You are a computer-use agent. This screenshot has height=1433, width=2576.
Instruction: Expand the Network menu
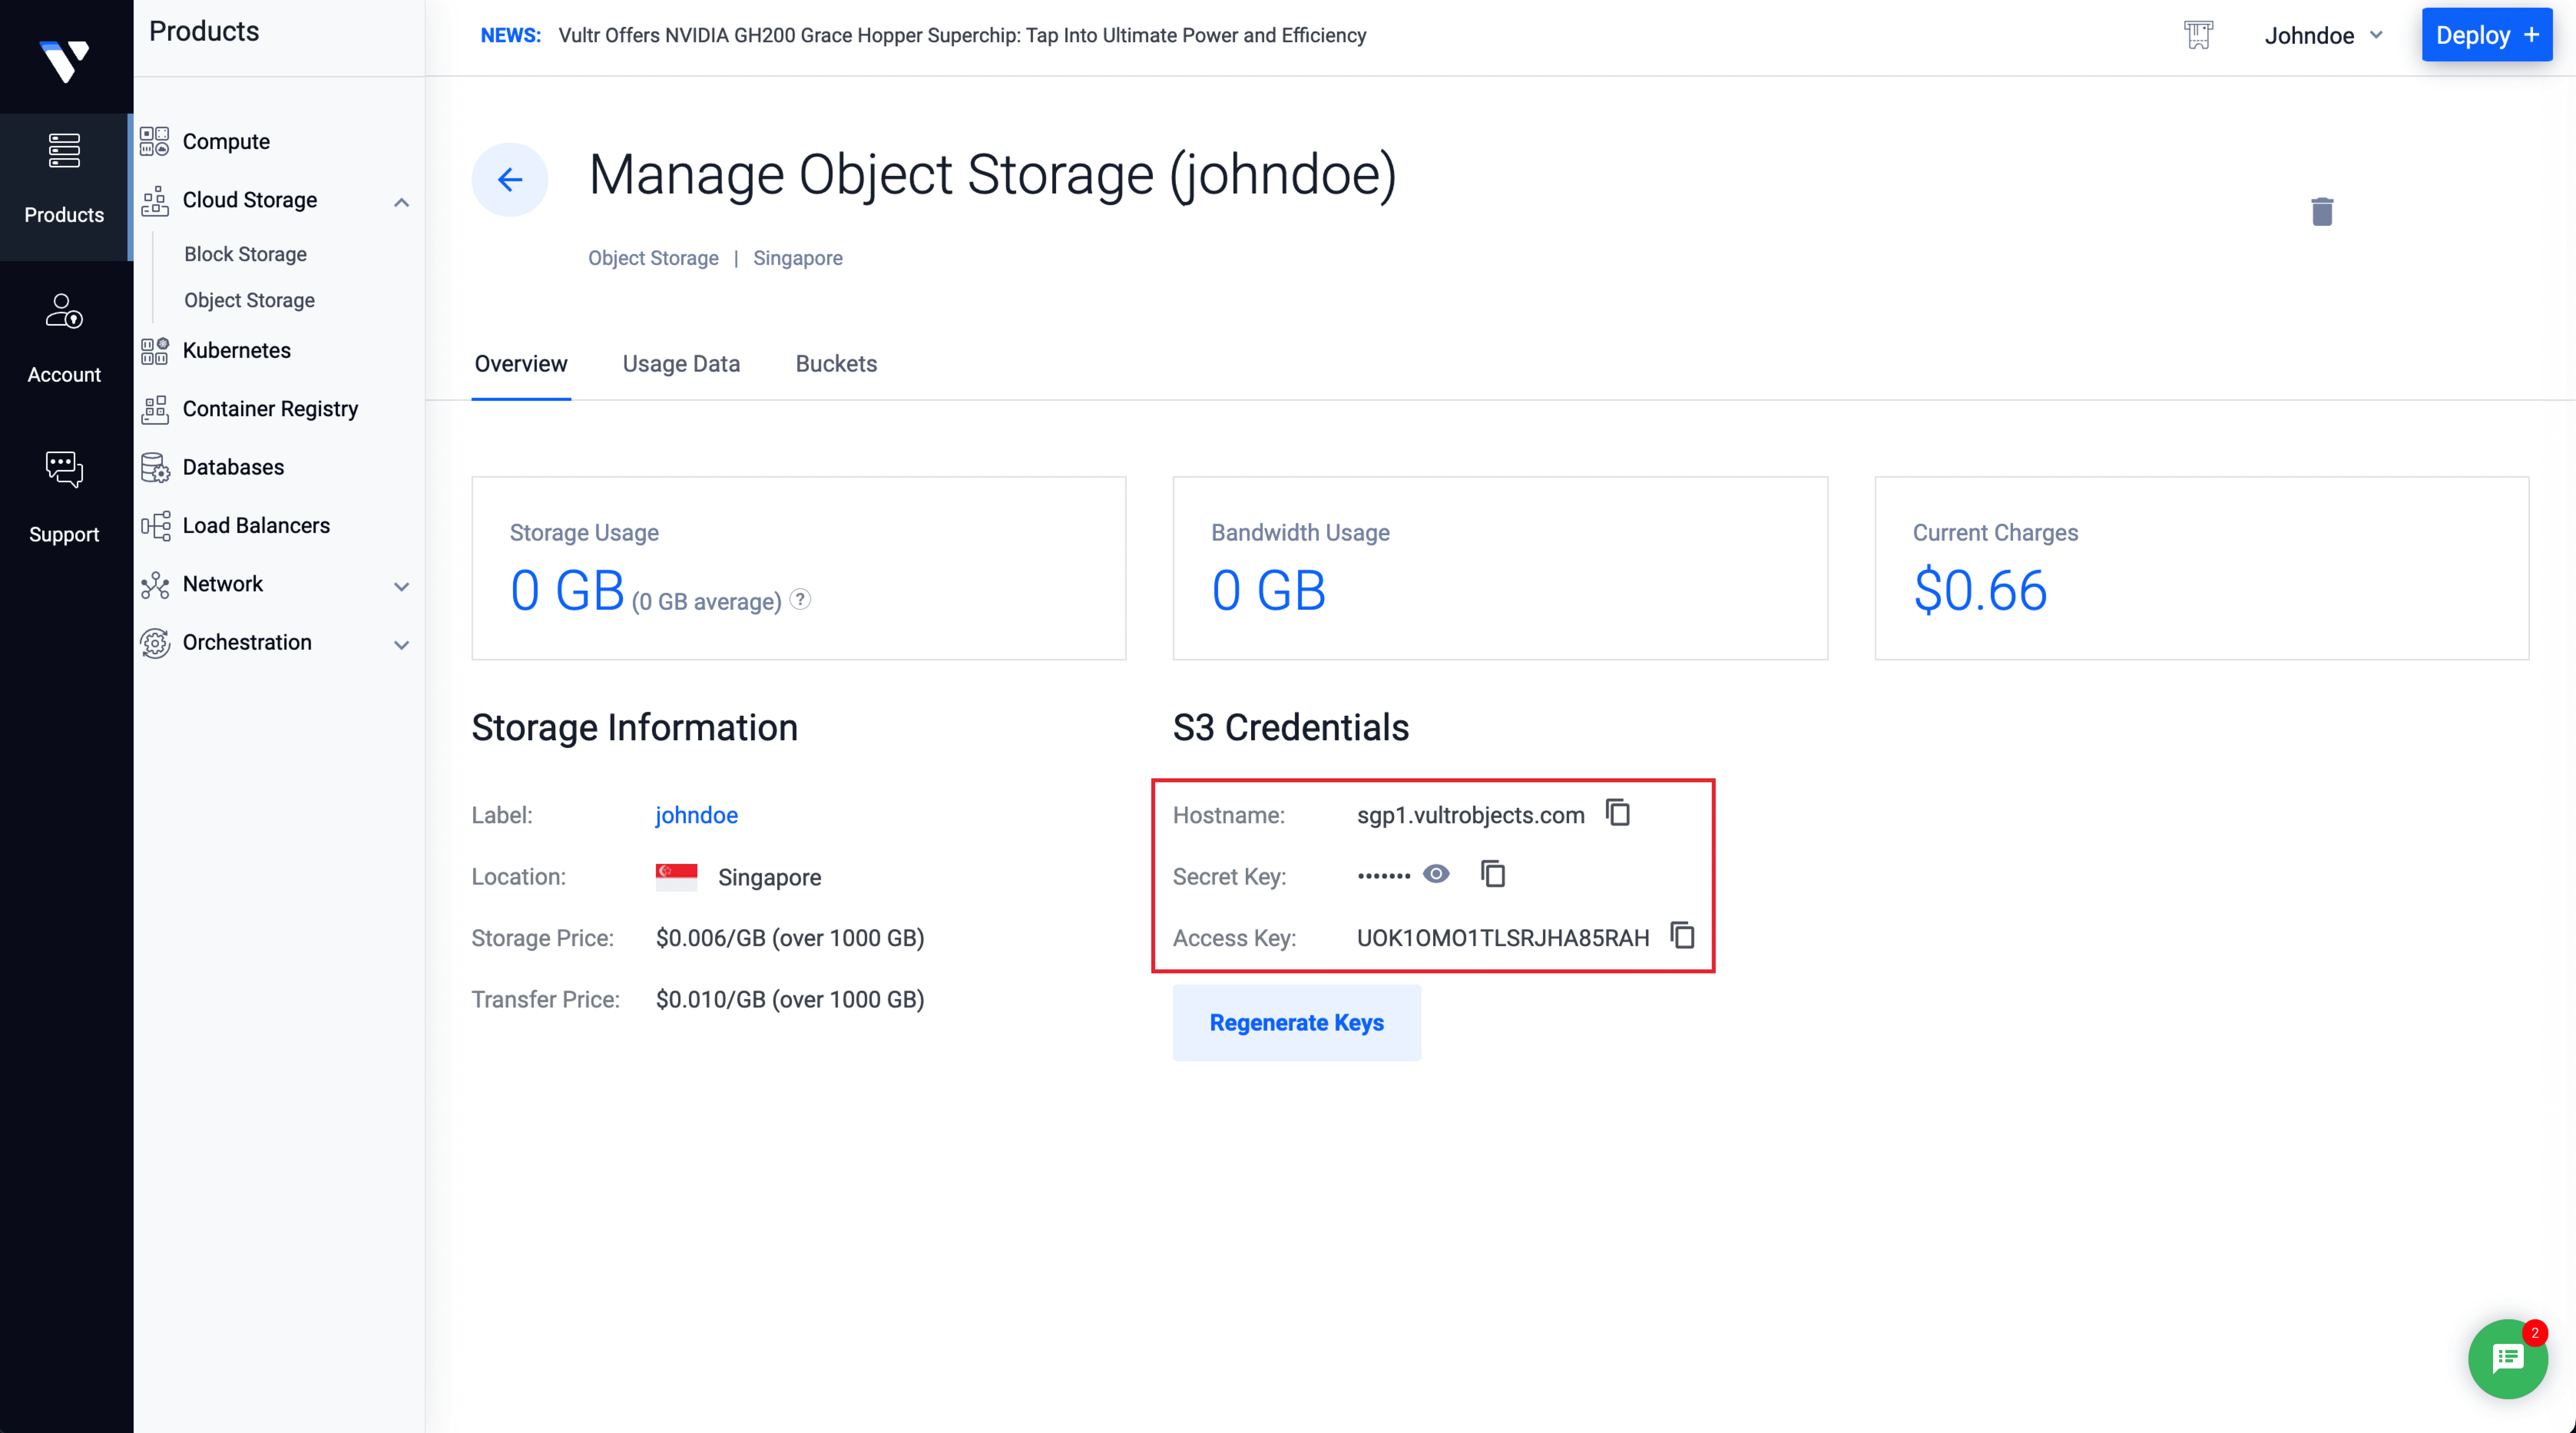pos(403,585)
